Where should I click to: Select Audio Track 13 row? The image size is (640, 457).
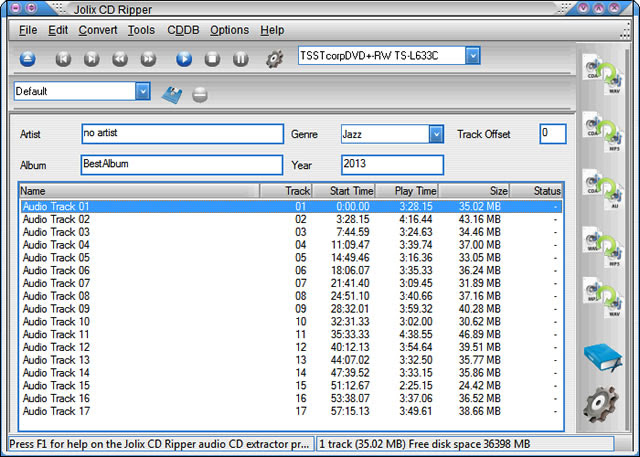click(x=291, y=360)
